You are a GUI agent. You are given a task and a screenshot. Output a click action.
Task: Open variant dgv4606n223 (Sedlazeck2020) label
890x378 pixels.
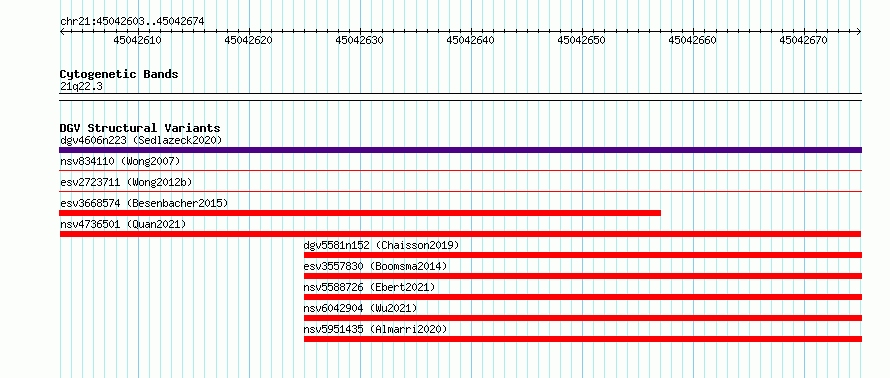pos(141,140)
